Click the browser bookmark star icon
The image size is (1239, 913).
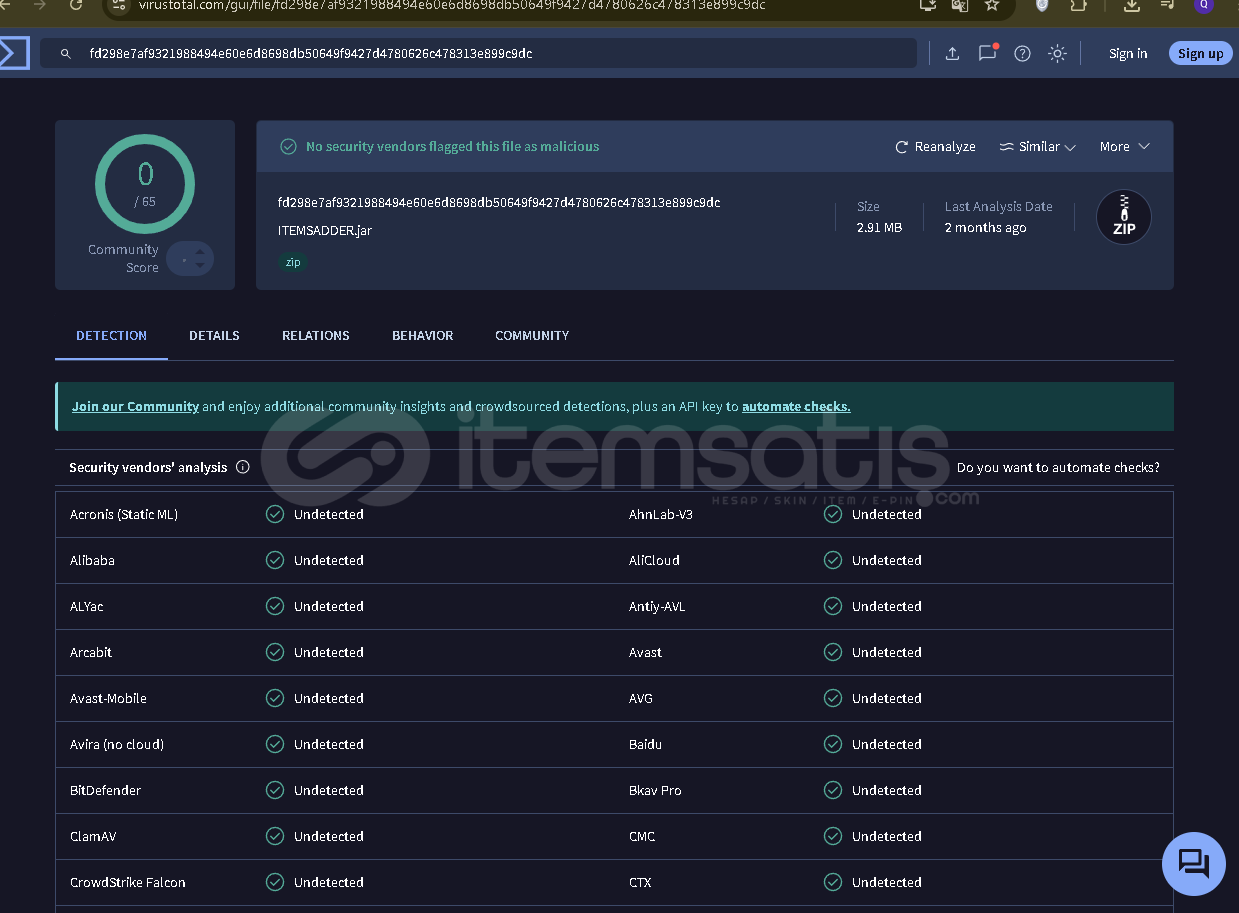click(992, 5)
